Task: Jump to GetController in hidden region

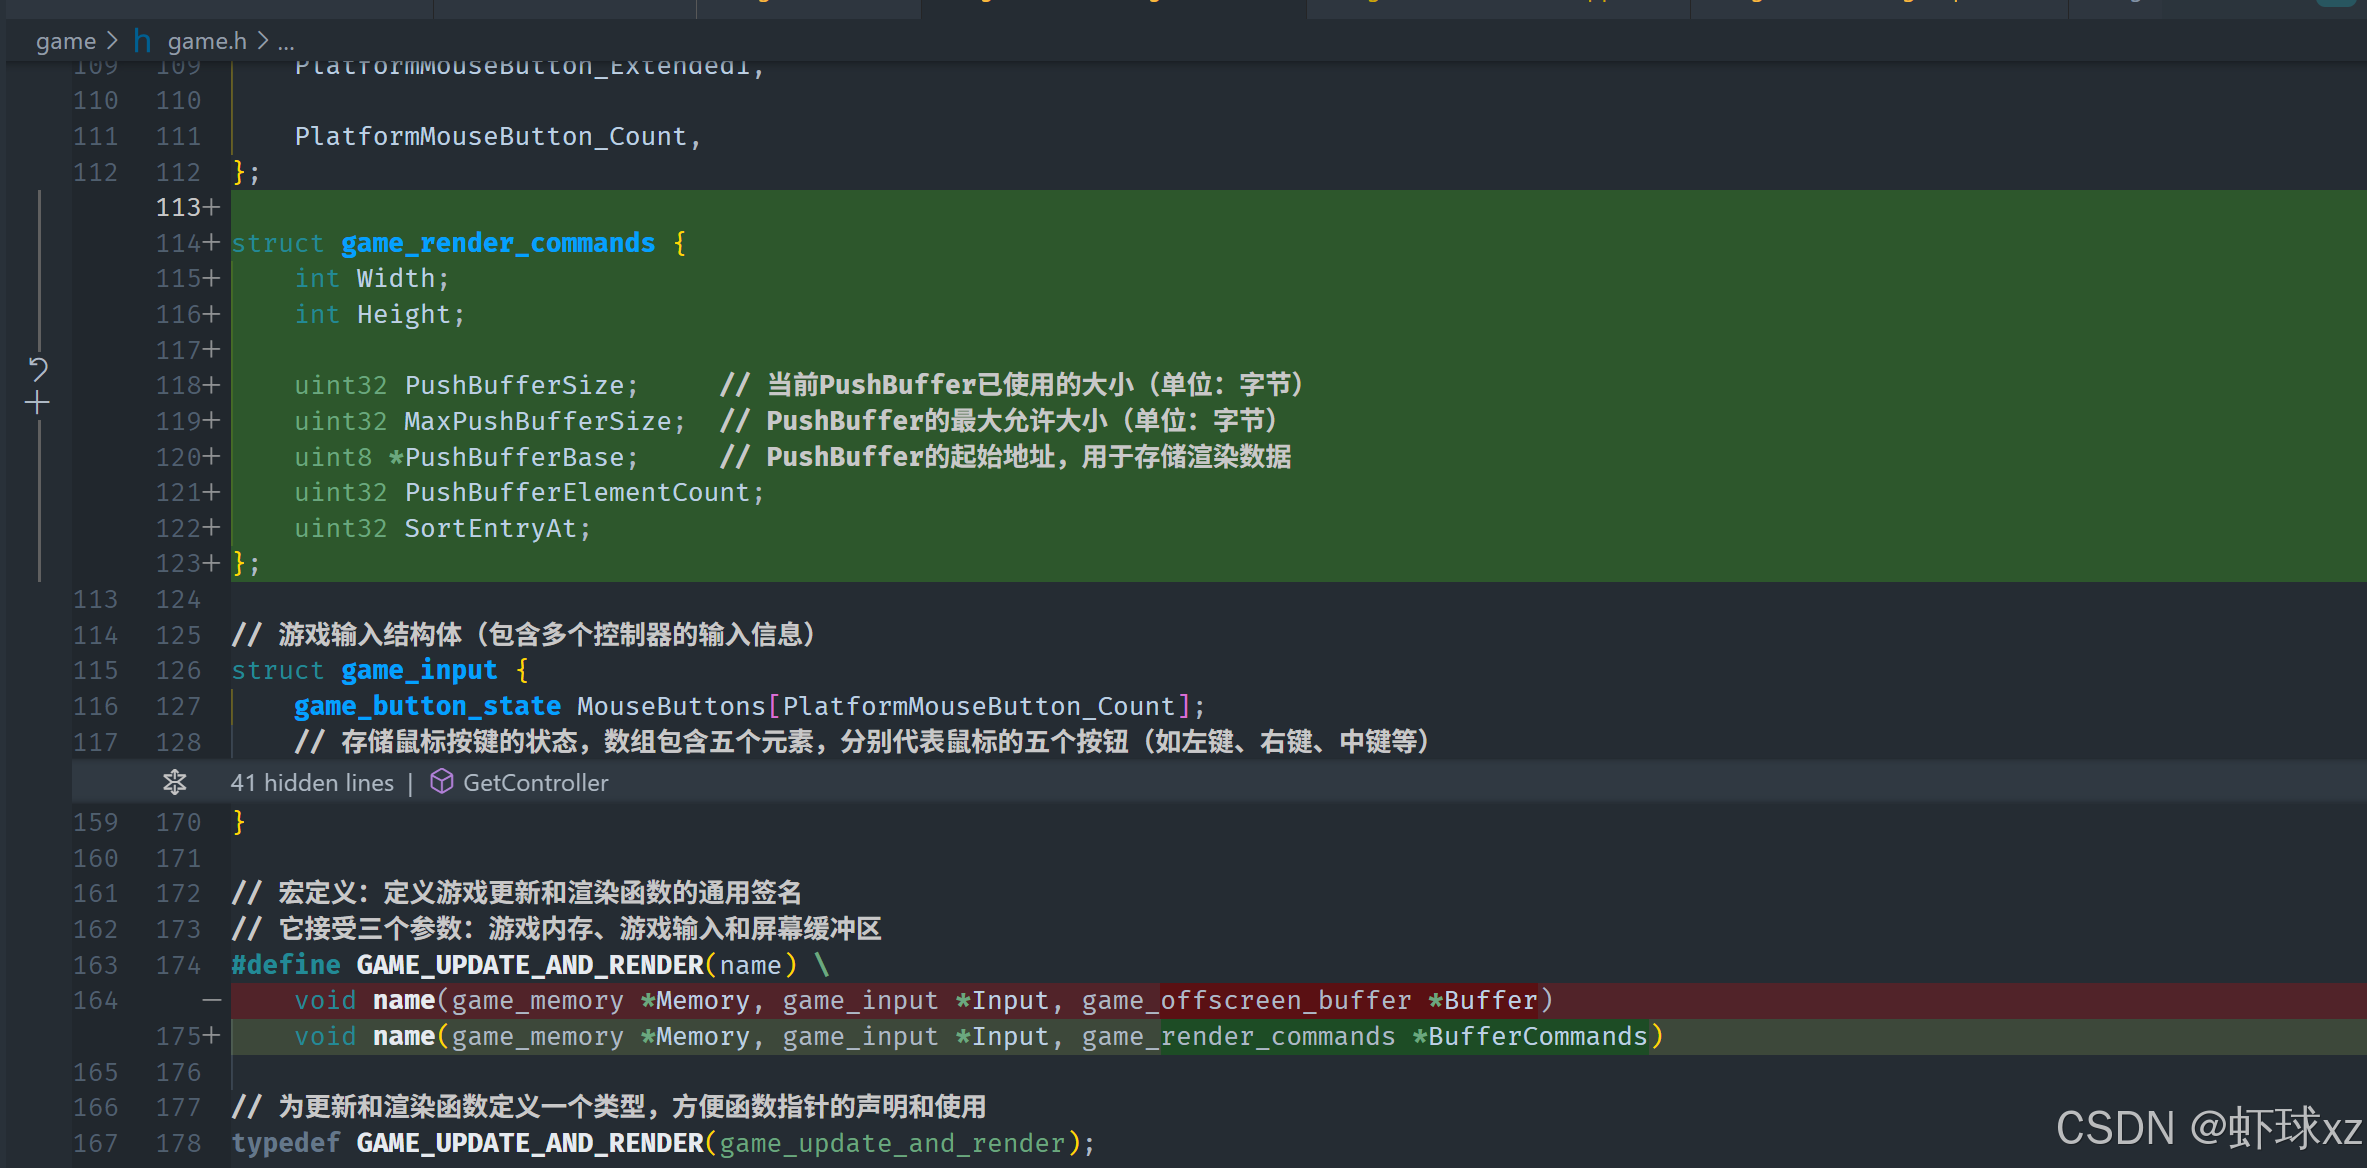Action: pos(535,782)
